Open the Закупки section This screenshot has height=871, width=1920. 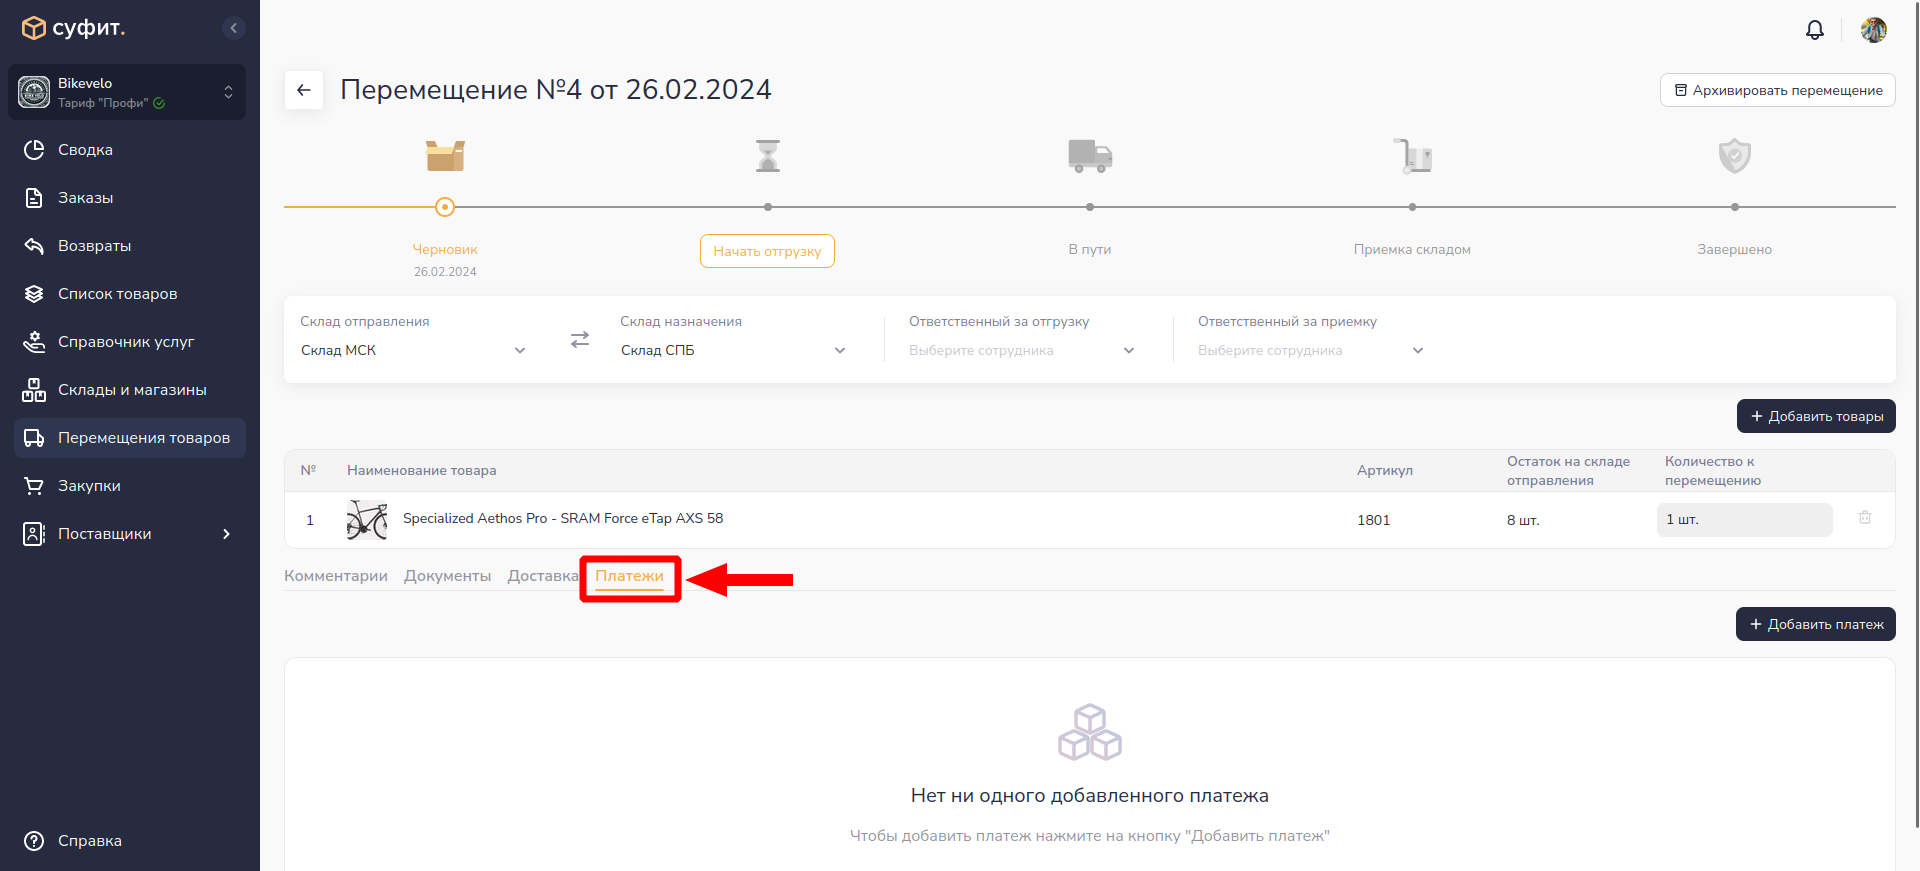point(130,486)
